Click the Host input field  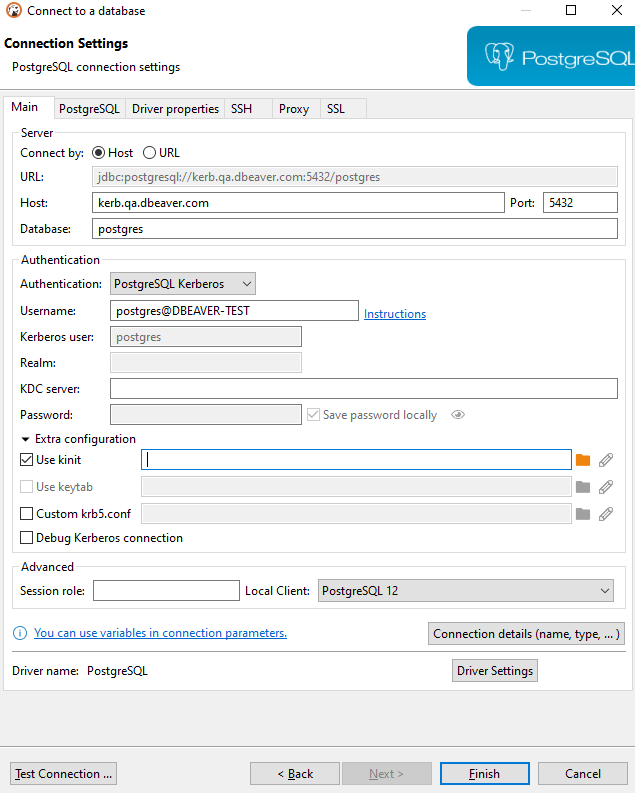coord(298,203)
